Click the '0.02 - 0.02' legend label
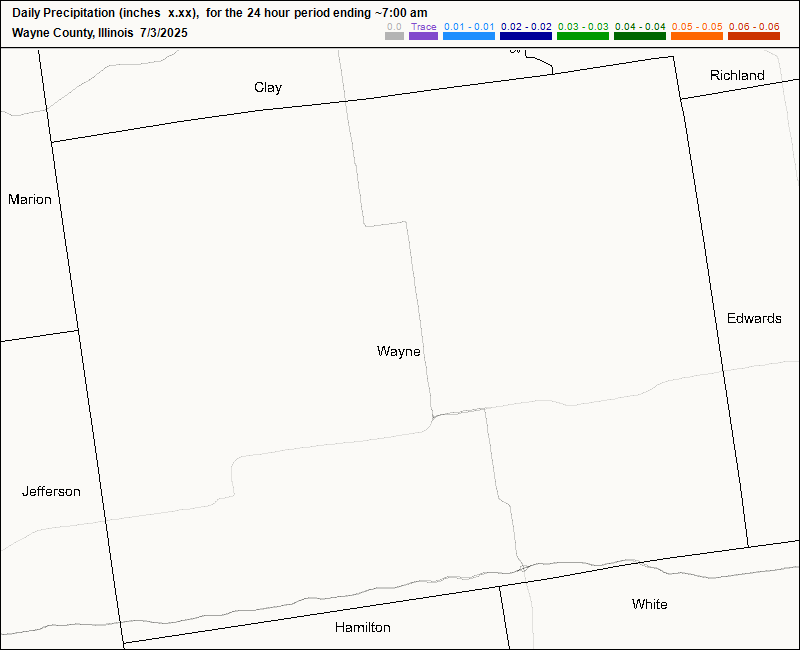Image resolution: width=800 pixels, height=650 pixels. [526, 27]
